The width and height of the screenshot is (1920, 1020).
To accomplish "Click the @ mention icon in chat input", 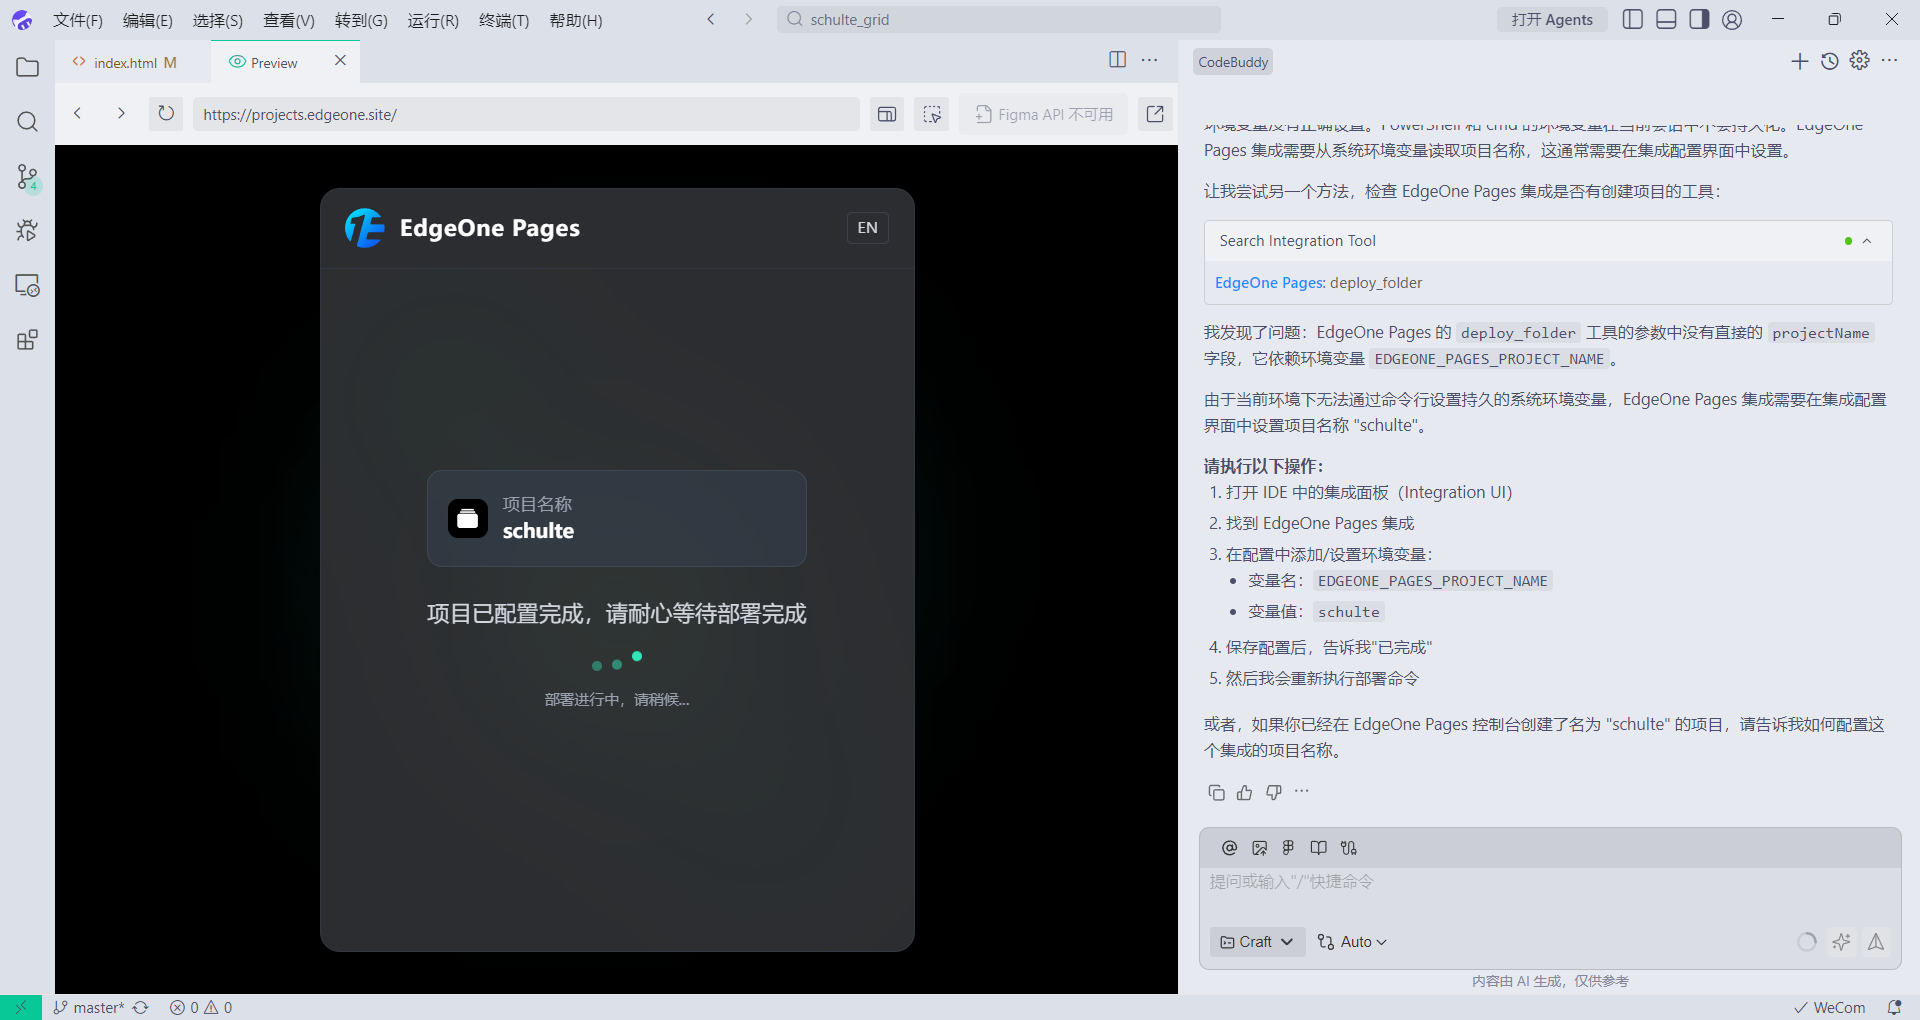I will [1228, 847].
